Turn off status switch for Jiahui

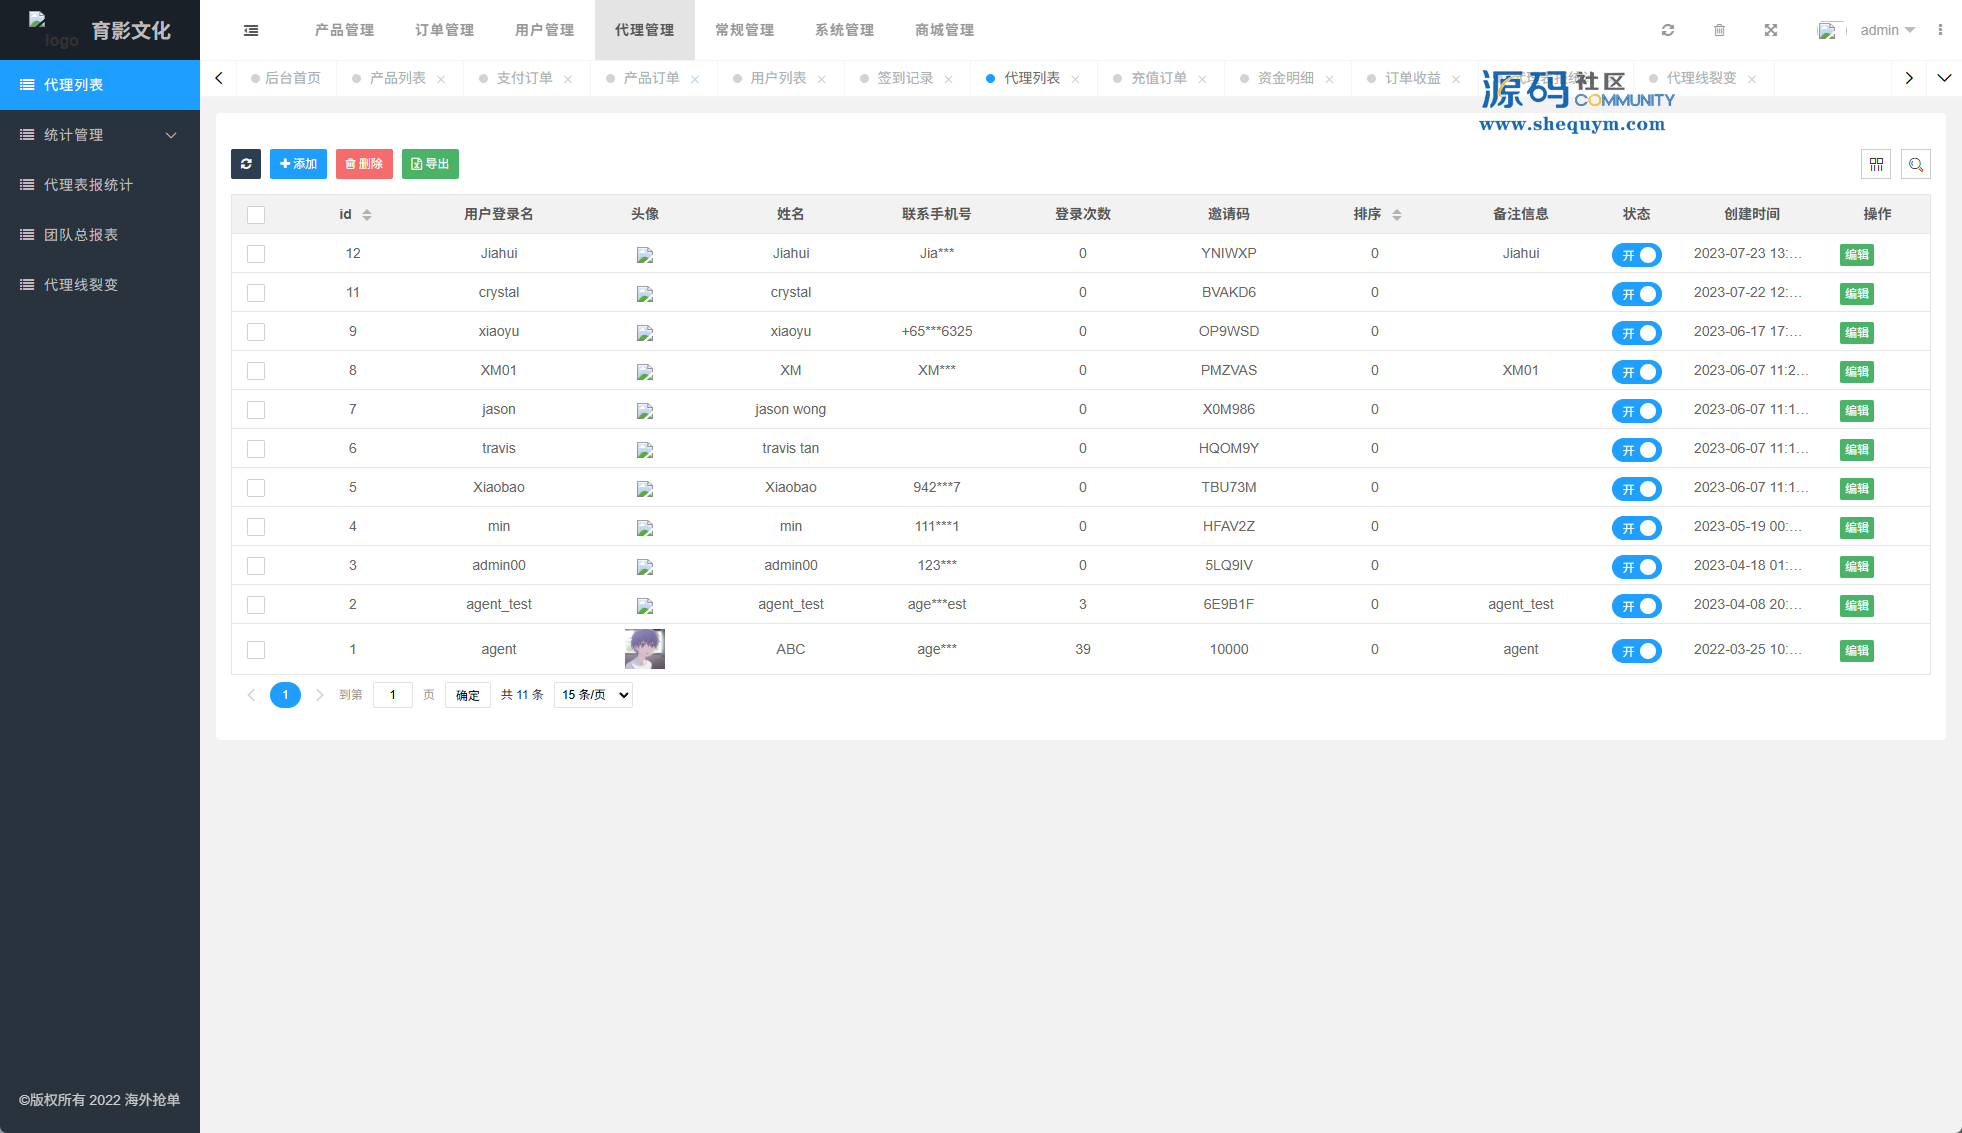(x=1636, y=255)
